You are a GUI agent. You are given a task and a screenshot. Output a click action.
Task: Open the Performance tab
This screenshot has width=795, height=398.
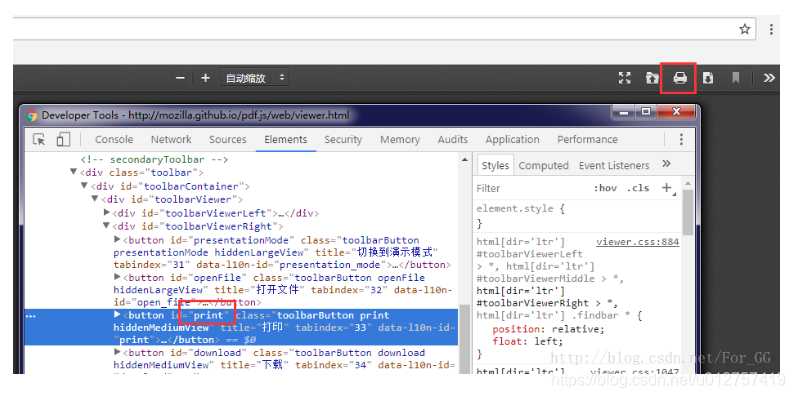[587, 139]
